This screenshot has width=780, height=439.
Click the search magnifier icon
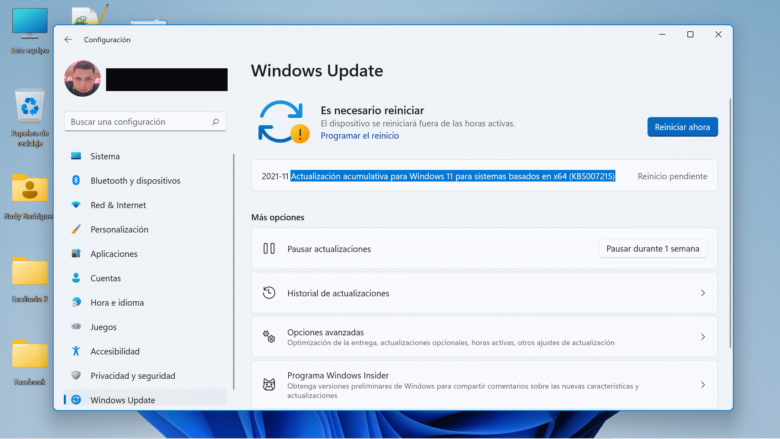click(x=215, y=122)
